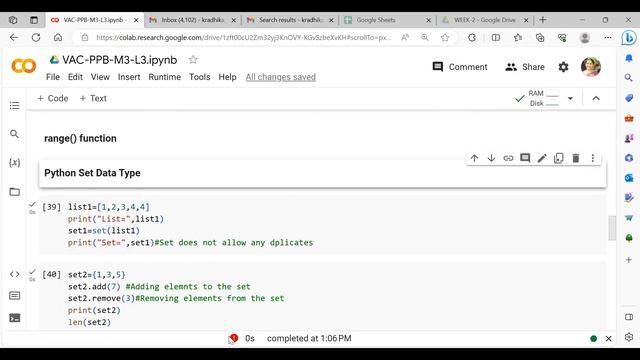The height and width of the screenshot is (360, 640).
Task: Mirror cell in tab icon
Action: (x=559, y=158)
